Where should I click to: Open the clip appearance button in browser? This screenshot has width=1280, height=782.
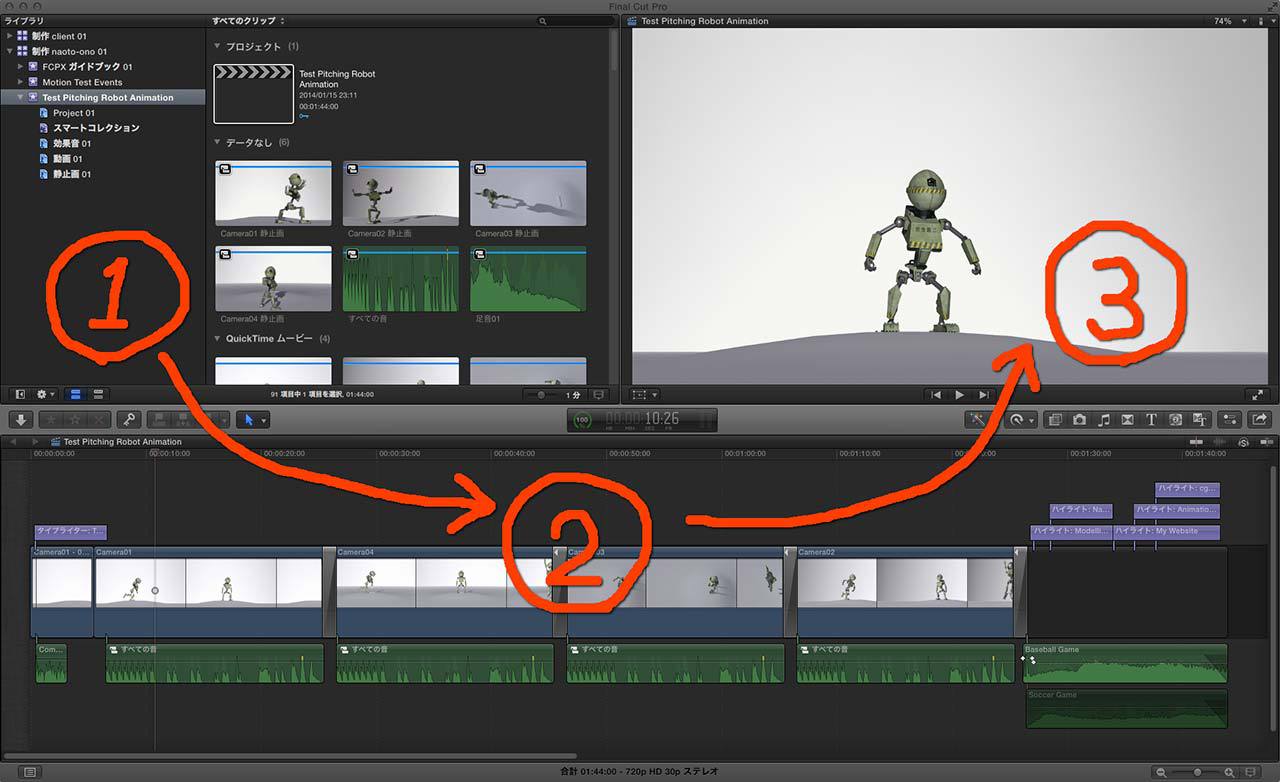pos(599,395)
